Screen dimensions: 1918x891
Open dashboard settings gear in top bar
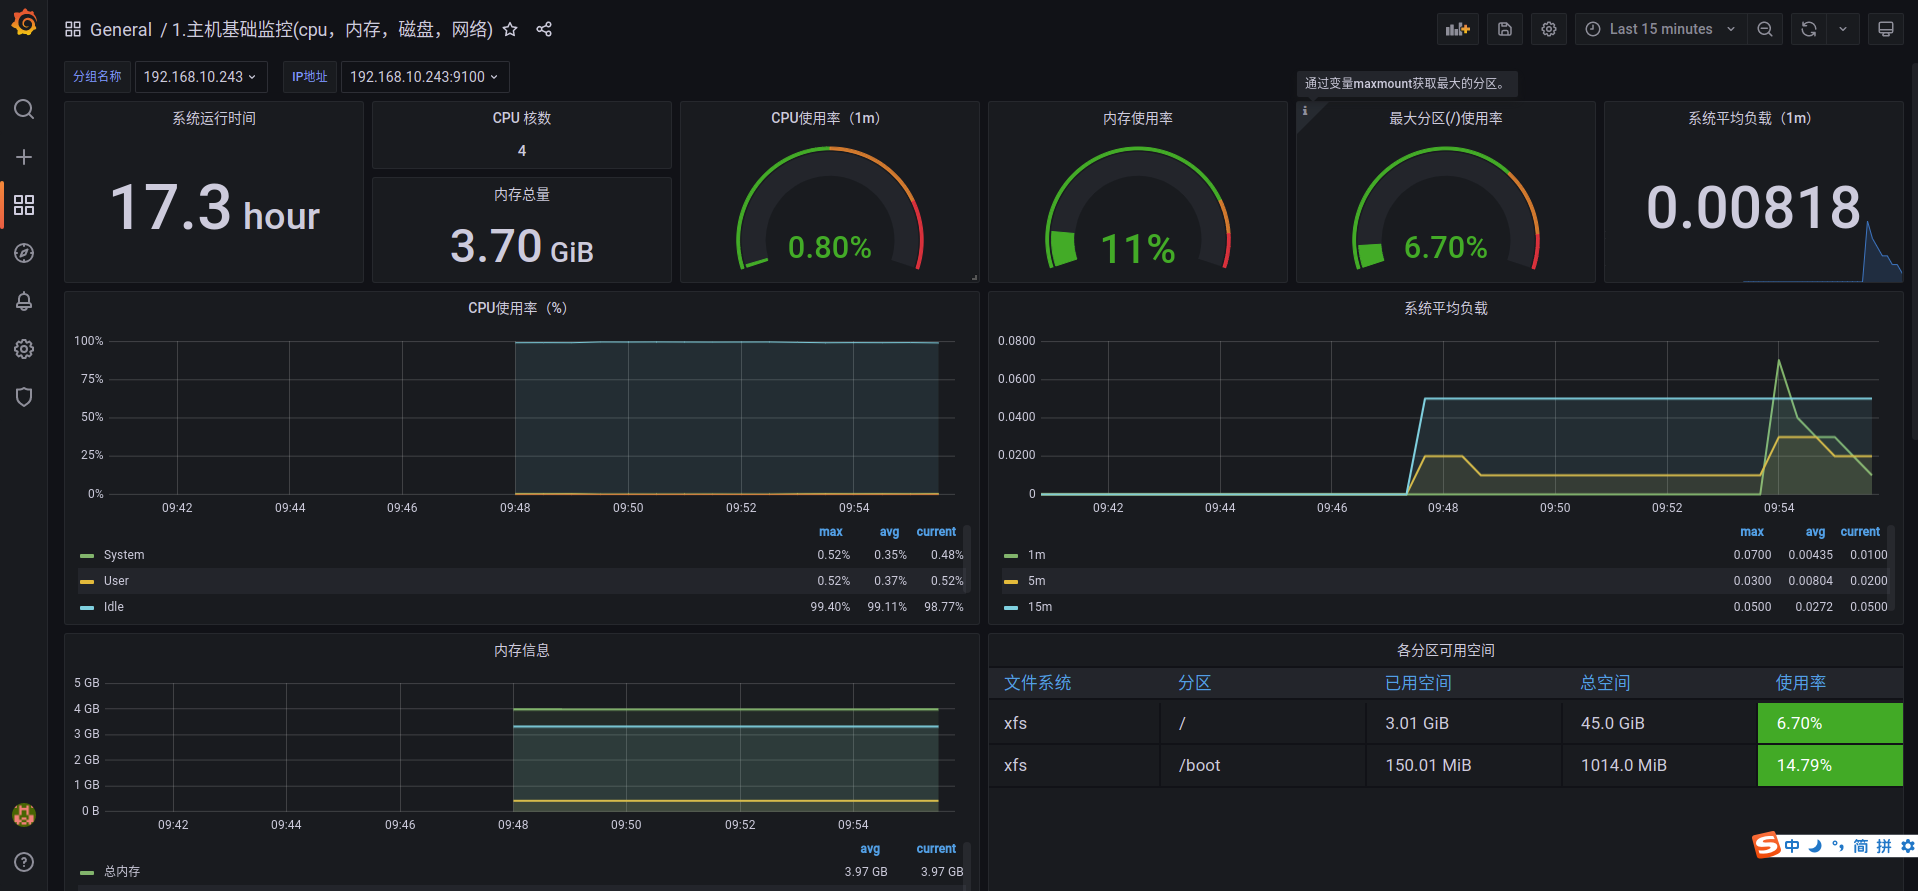[x=1549, y=29]
